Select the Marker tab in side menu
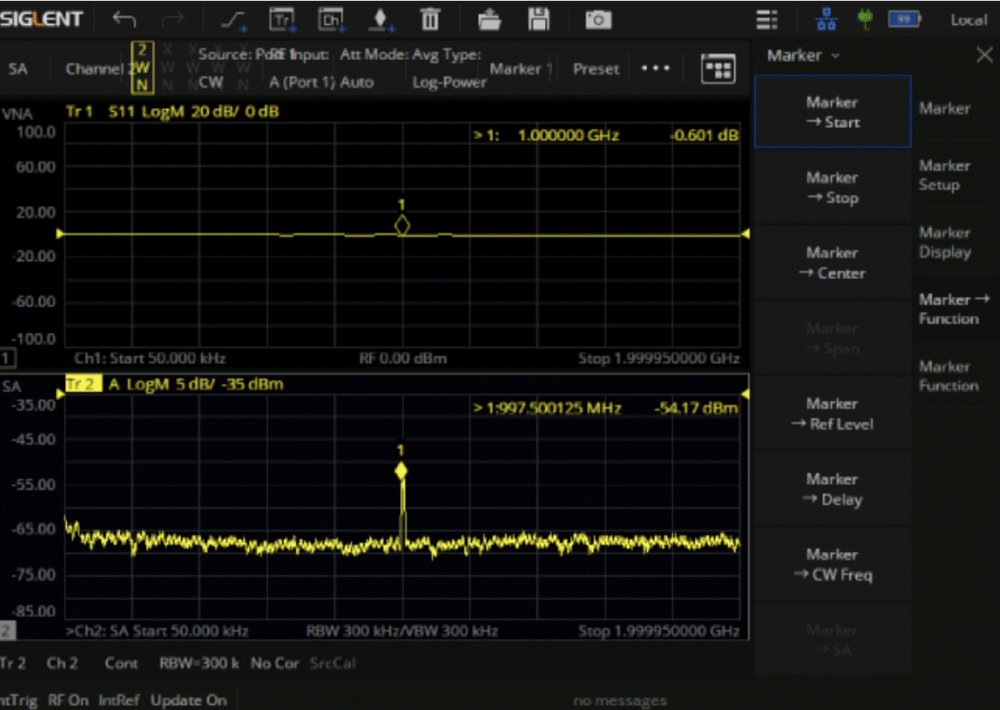The height and width of the screenshot is (710, 1000). 945,108
